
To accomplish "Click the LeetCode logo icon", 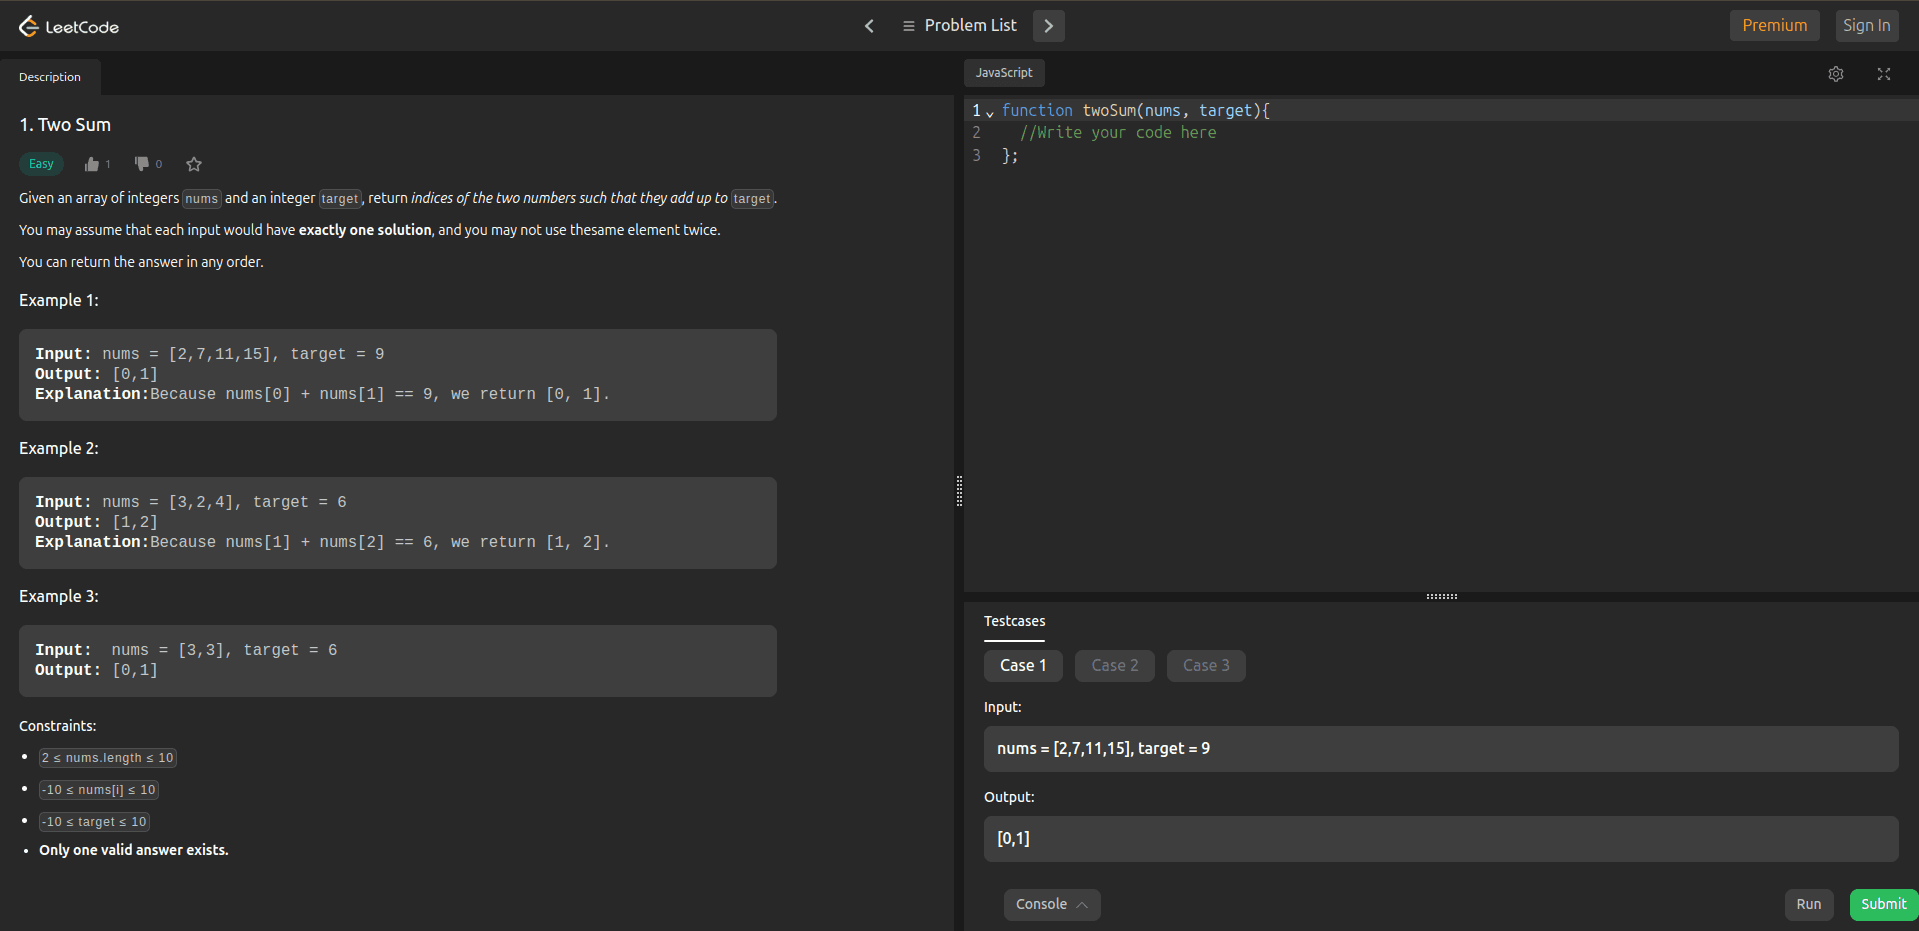I will (28, 26).
